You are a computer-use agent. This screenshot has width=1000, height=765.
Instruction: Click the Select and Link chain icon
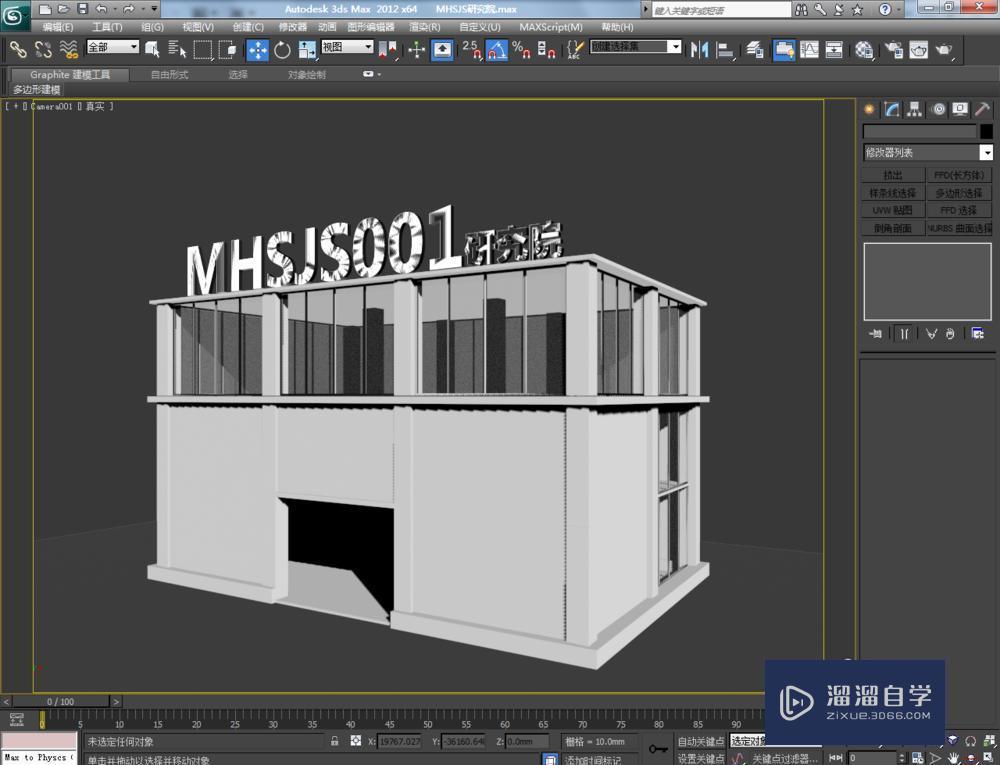point(18,50)
